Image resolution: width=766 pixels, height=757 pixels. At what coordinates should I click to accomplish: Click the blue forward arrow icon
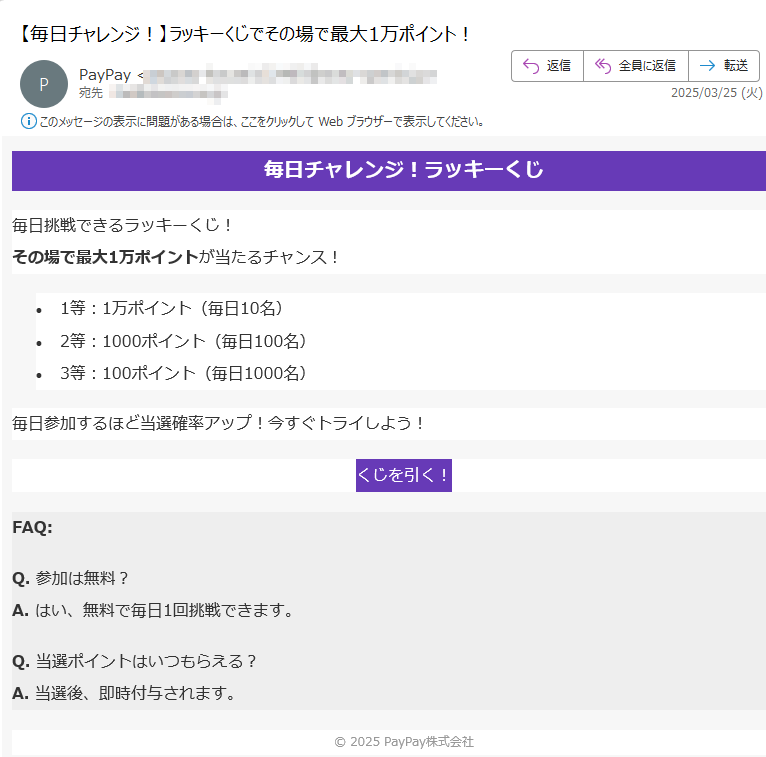707,65
